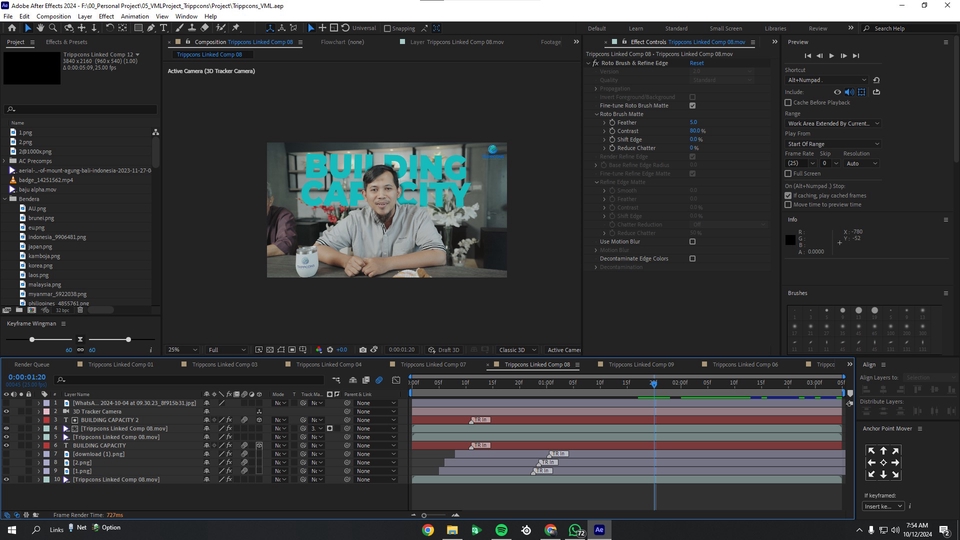Click move anchor point up arrow

tap(883, 451)
